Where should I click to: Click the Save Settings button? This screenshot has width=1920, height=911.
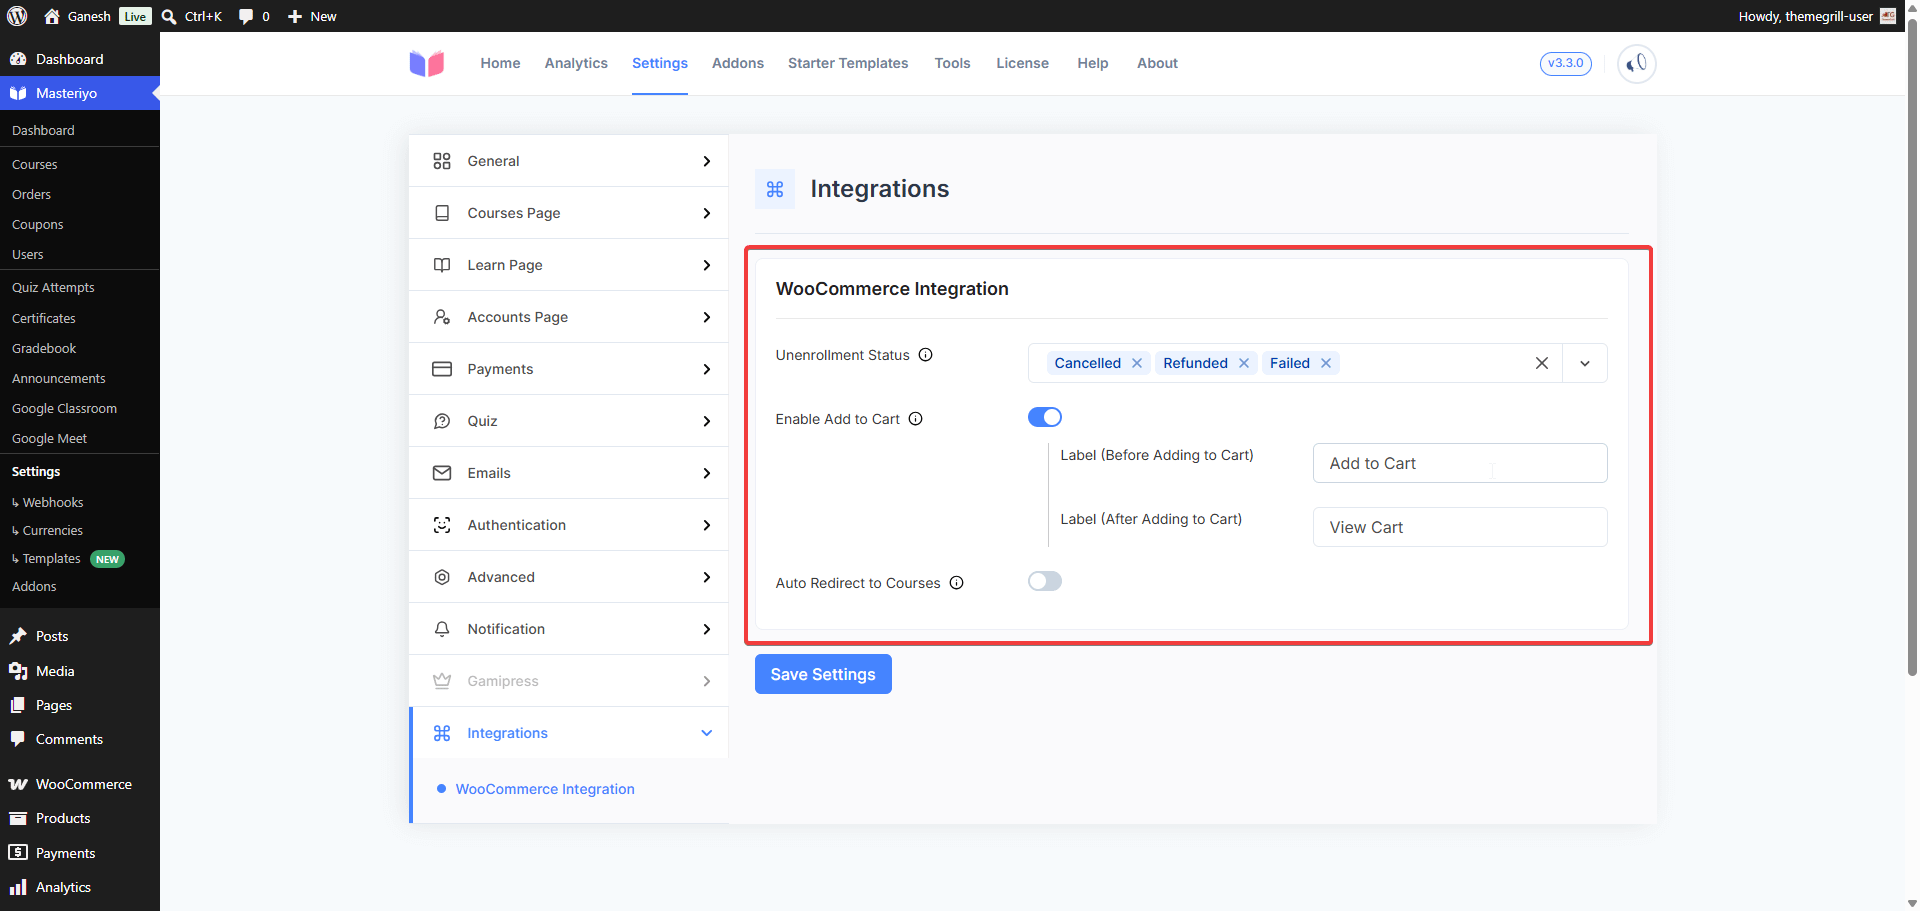coord(823,674)
